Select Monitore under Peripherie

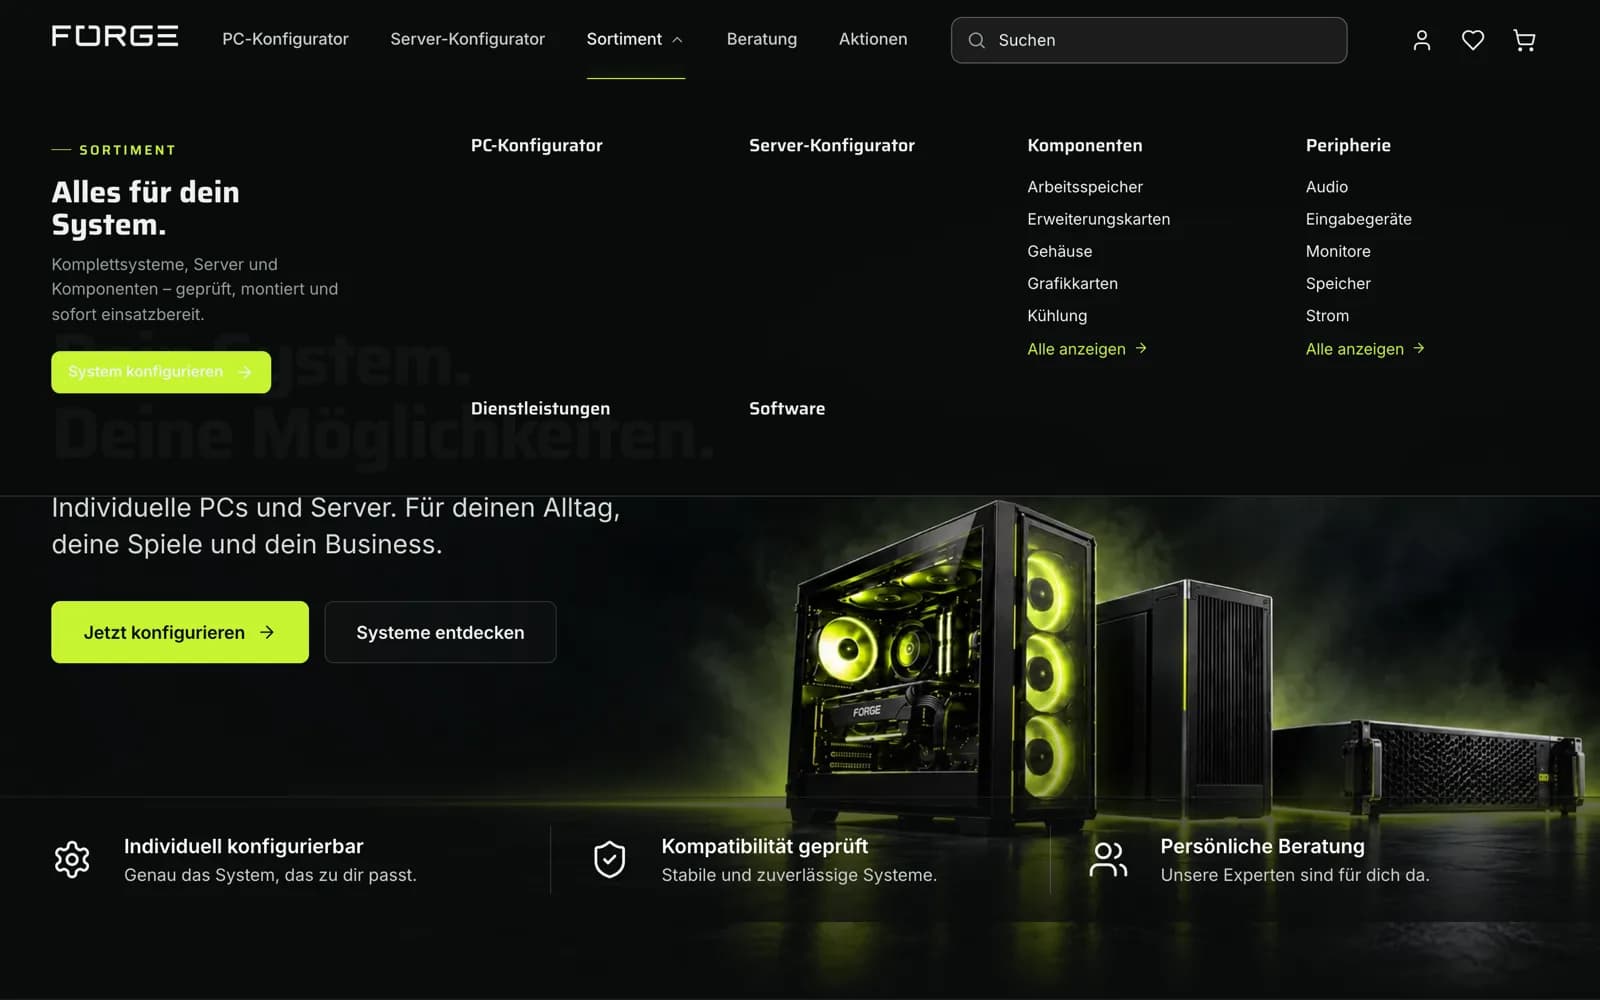coord(1338,251)
